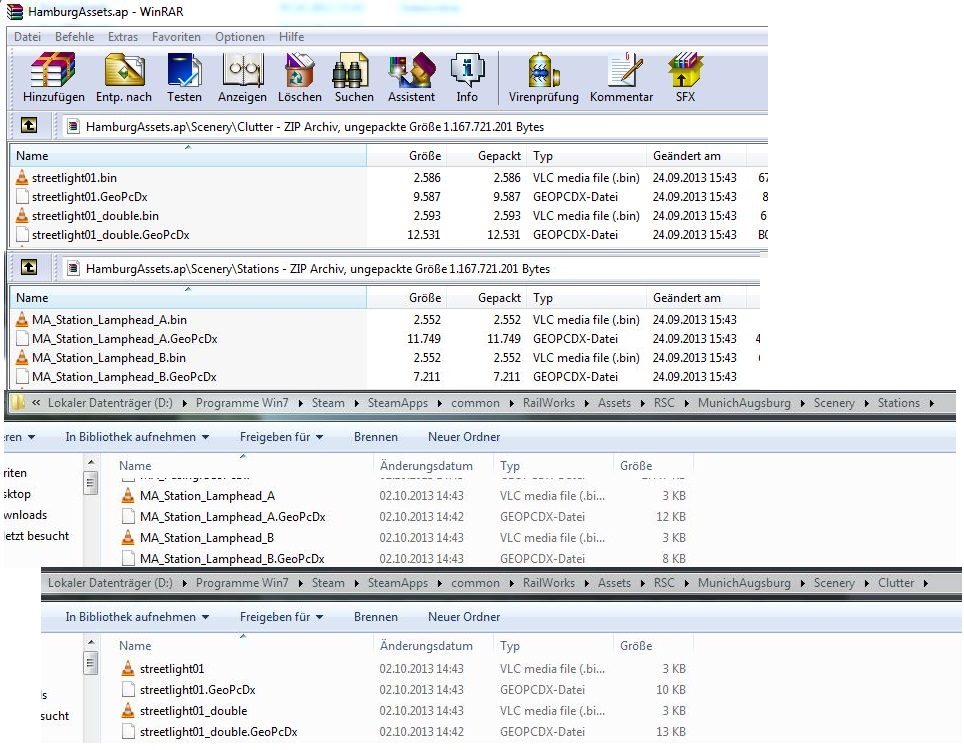The width and height of the screenshot is (964, 750).
Task: Open the Datei menu
Action: coord(27,37)
